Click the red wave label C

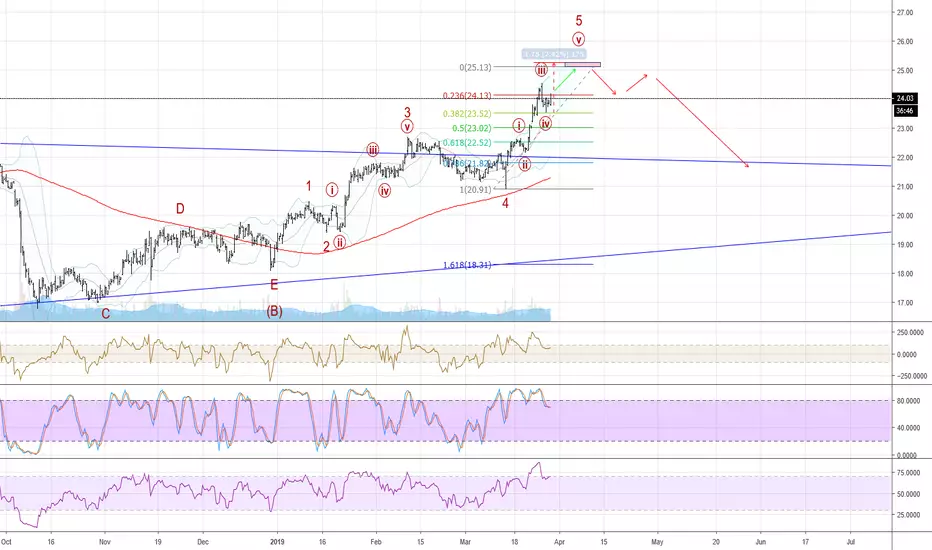click(x=106, y=314)
